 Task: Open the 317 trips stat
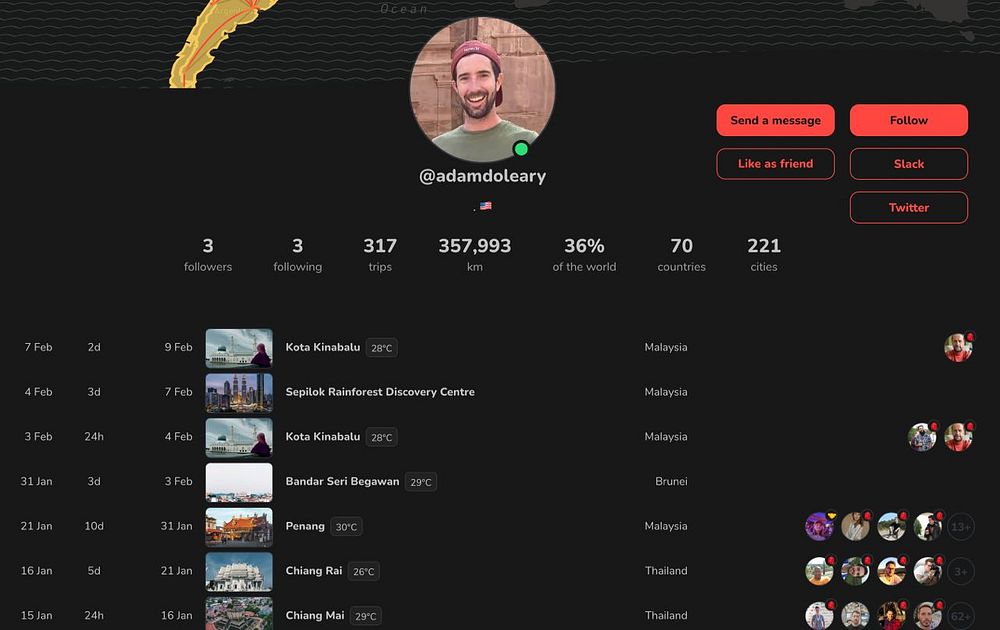[x=380, y=254]
